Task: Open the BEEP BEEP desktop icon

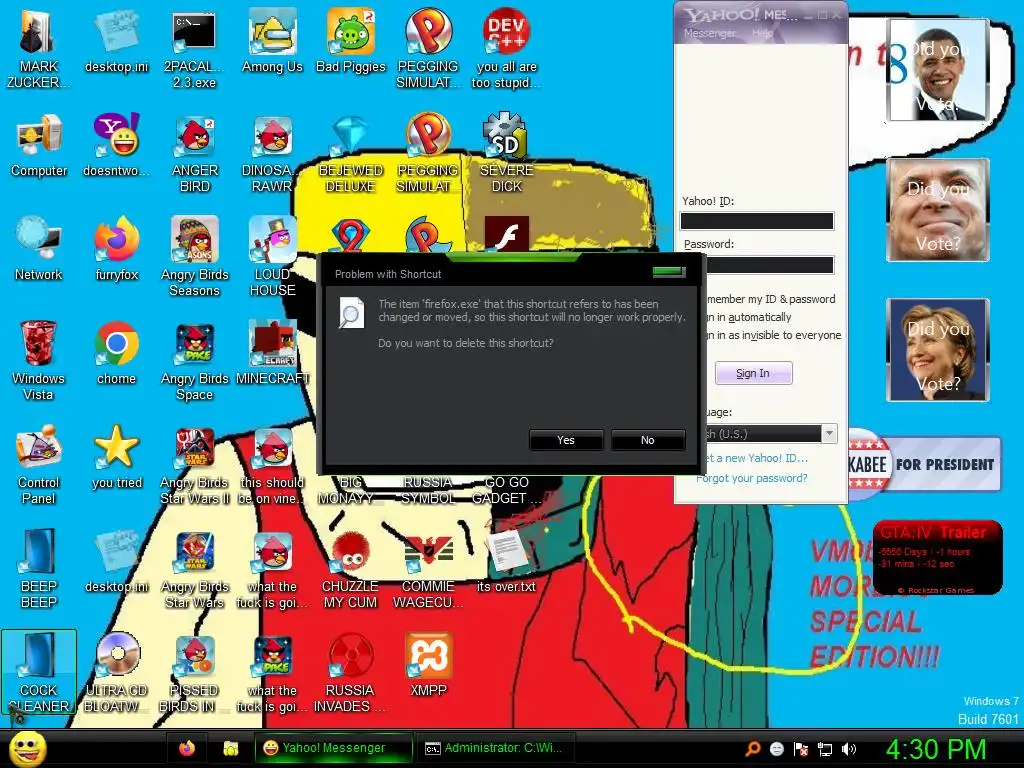Action: tap(39, 568)
